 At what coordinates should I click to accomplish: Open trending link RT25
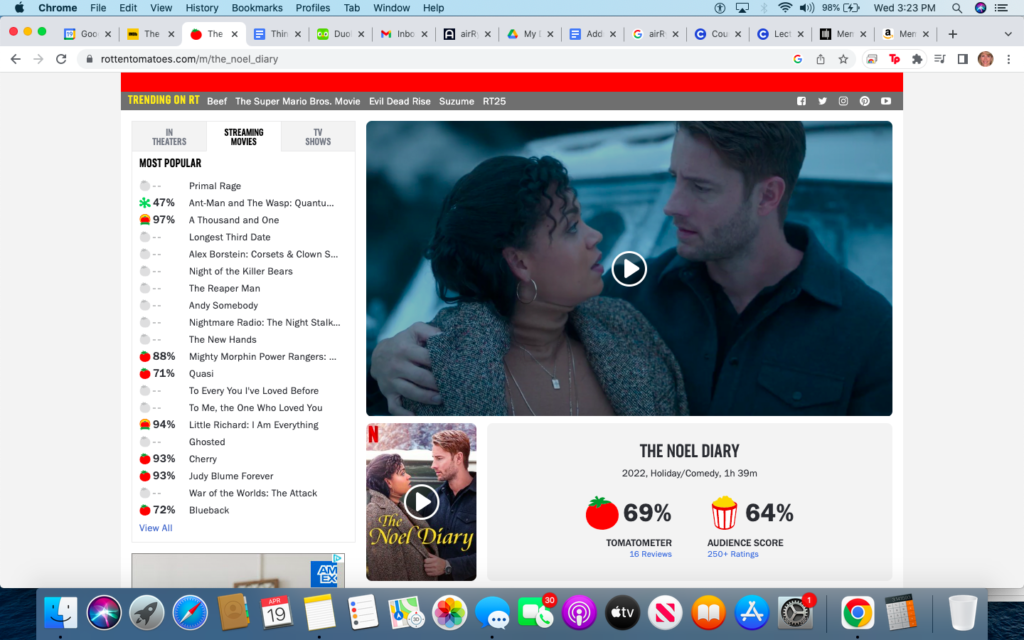point(494,101)
